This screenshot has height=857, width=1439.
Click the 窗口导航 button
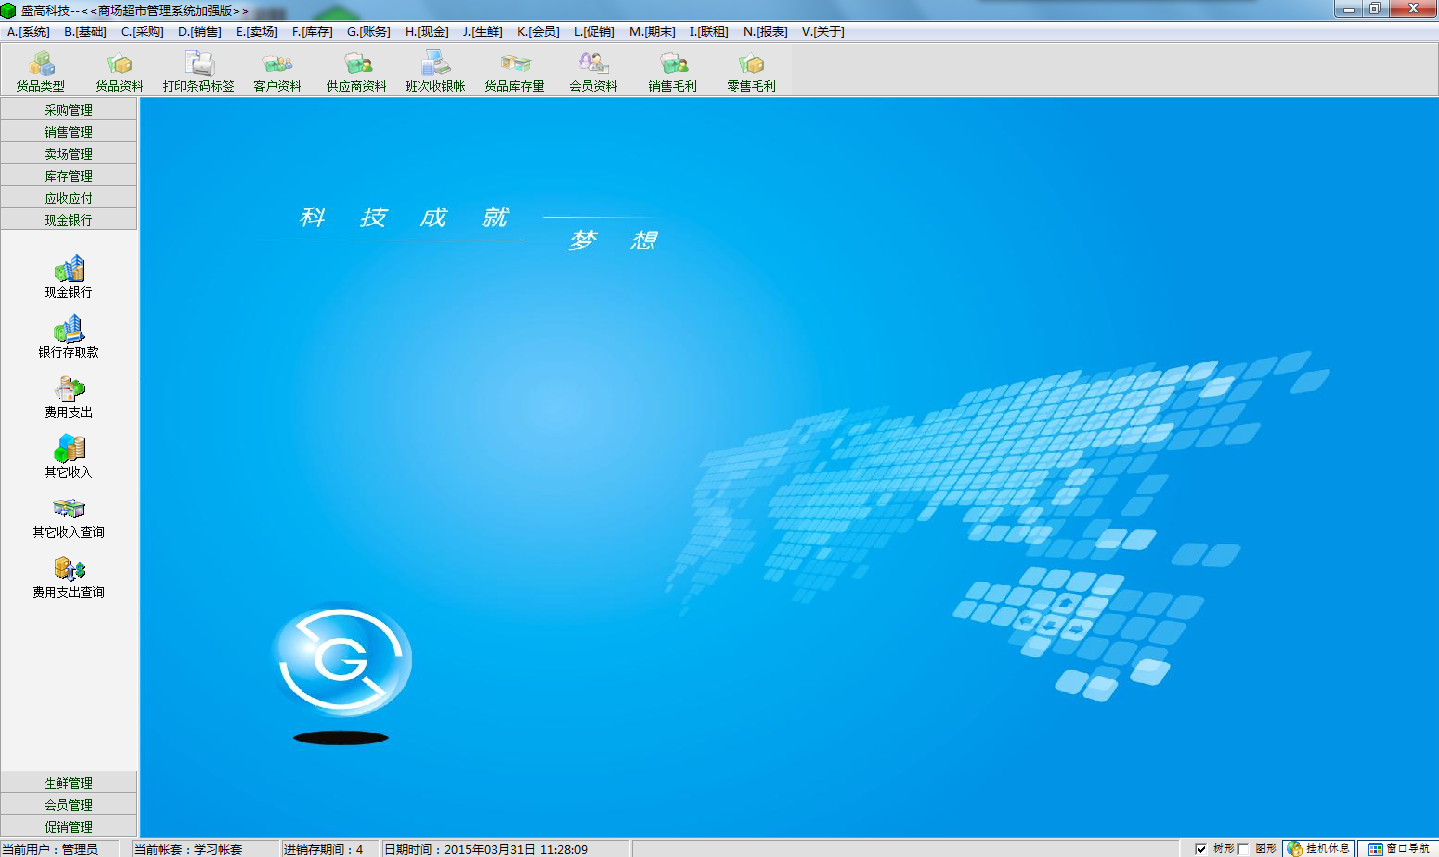(1398, 848)
